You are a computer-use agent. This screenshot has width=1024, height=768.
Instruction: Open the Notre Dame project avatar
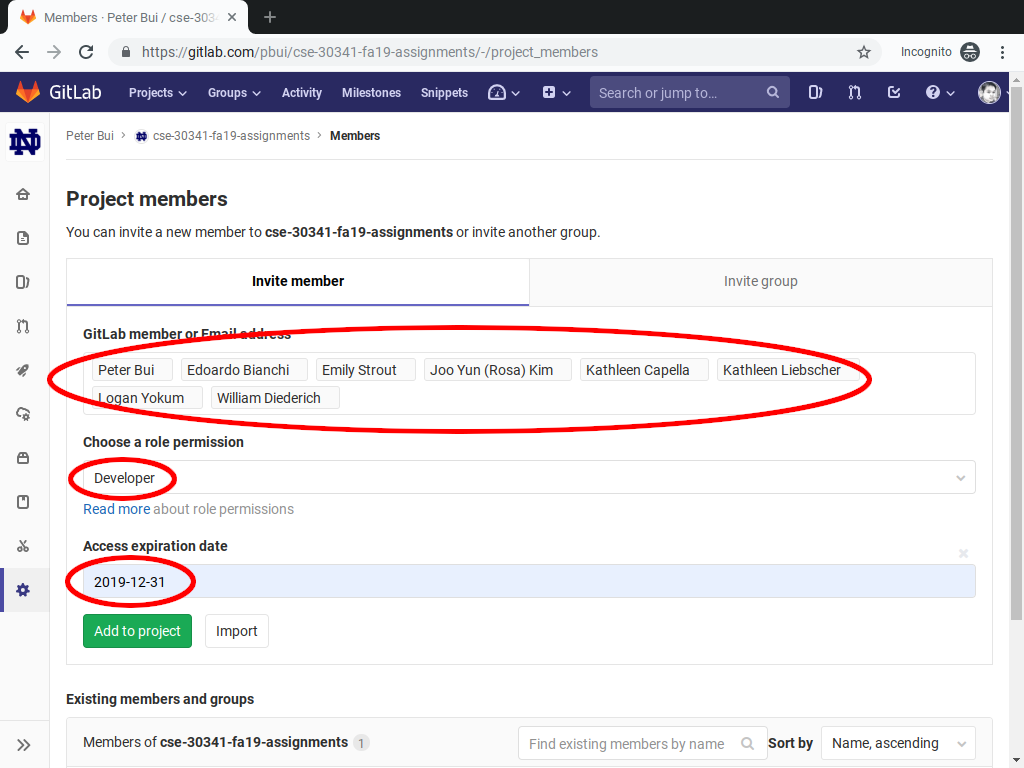click(25, 142)
